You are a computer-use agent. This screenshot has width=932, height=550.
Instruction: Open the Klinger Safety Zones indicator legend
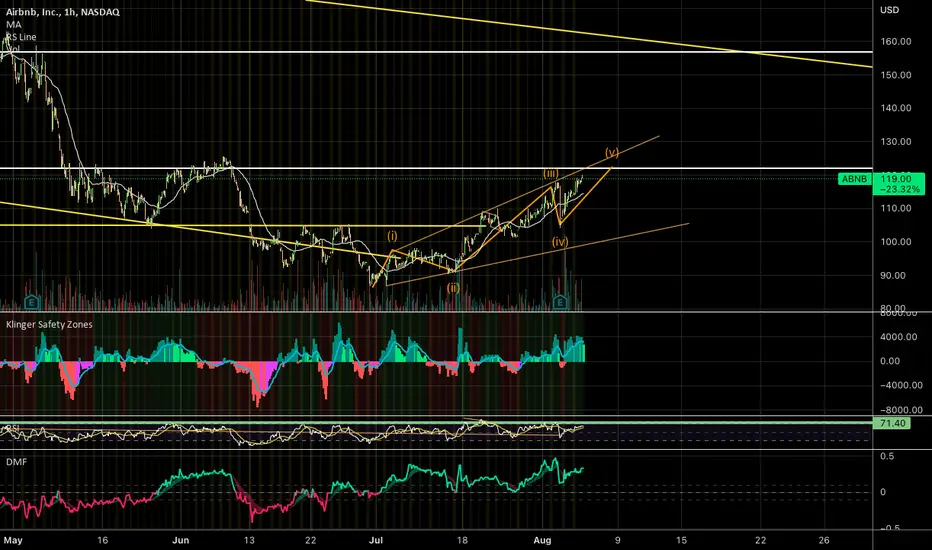[49, 325]
